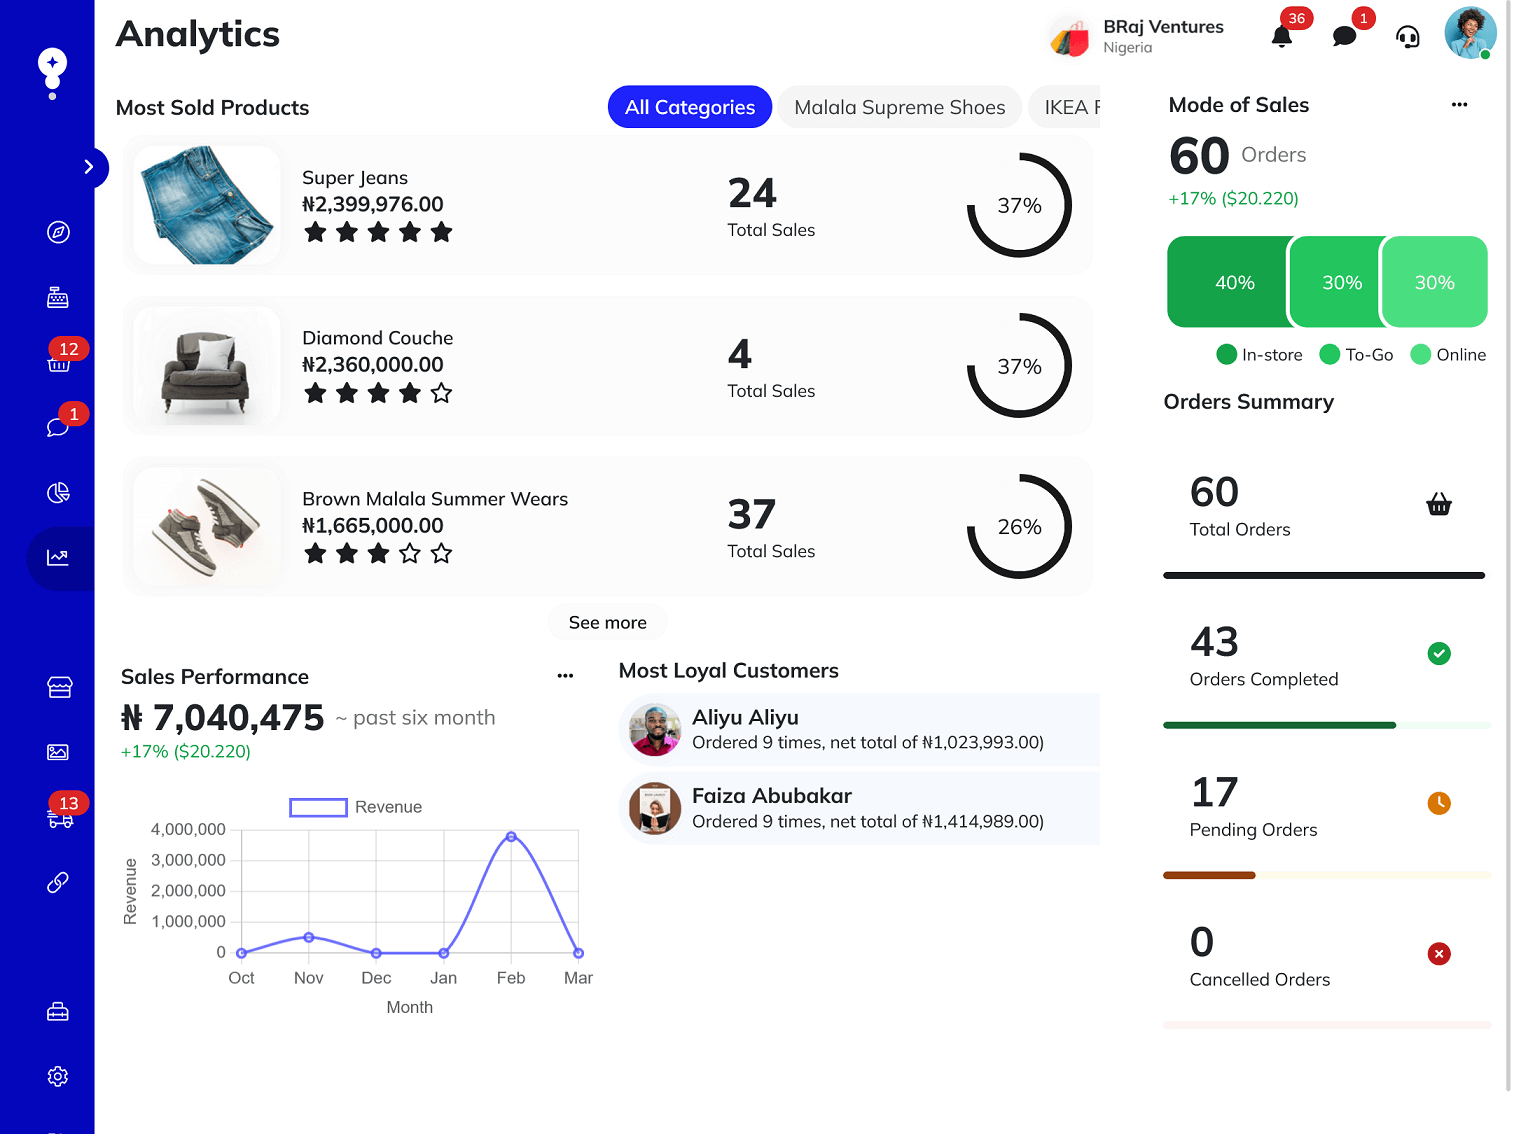Toggle the Online legend dot
Viewport: 1514px width, 1134px height.
[x=1420, y=354]
